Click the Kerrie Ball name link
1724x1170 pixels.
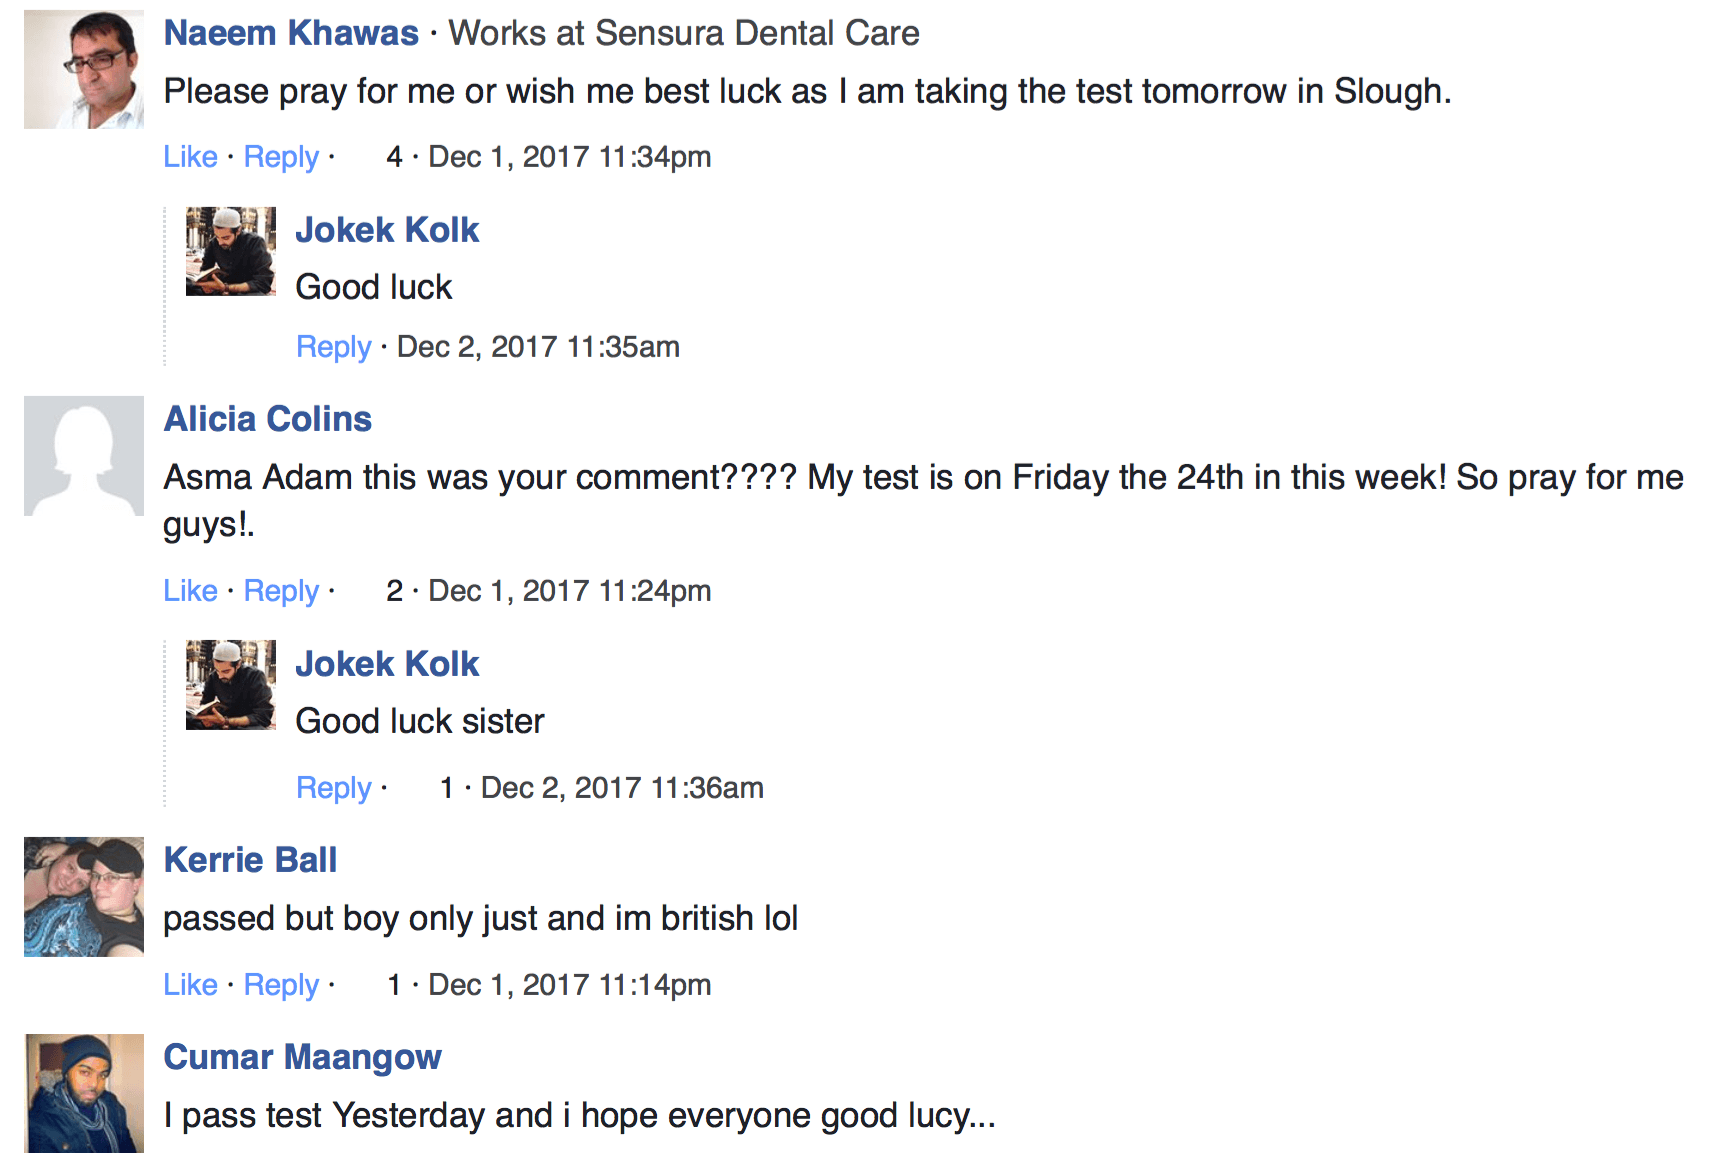point(250,860)
